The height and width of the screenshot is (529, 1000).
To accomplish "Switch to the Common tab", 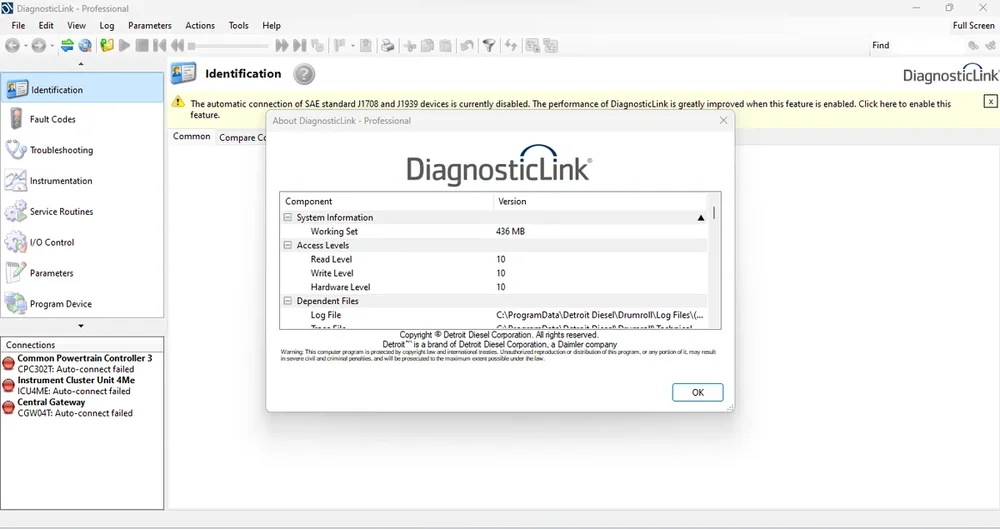I will (x=191, y=137).
